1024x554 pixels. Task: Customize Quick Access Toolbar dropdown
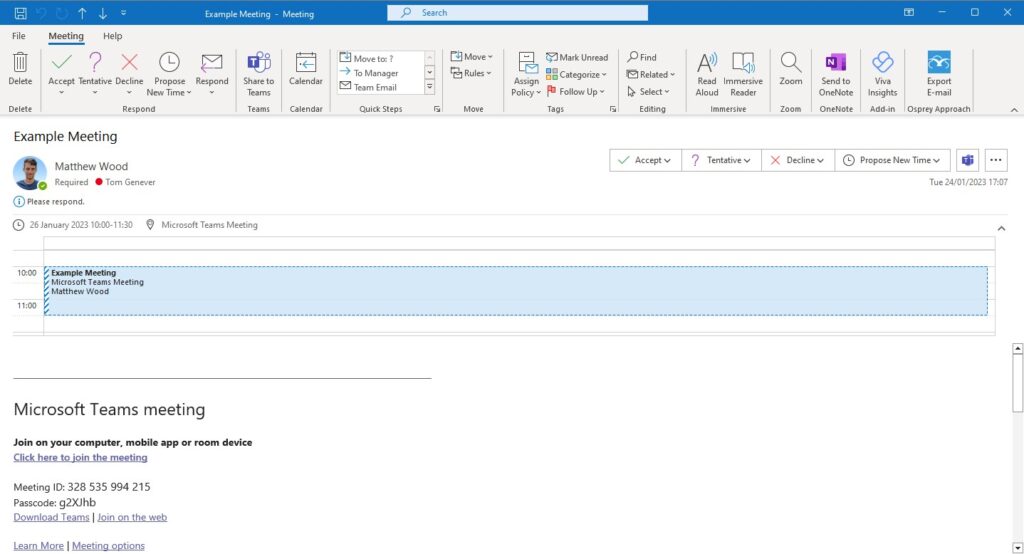click(123, 13)
